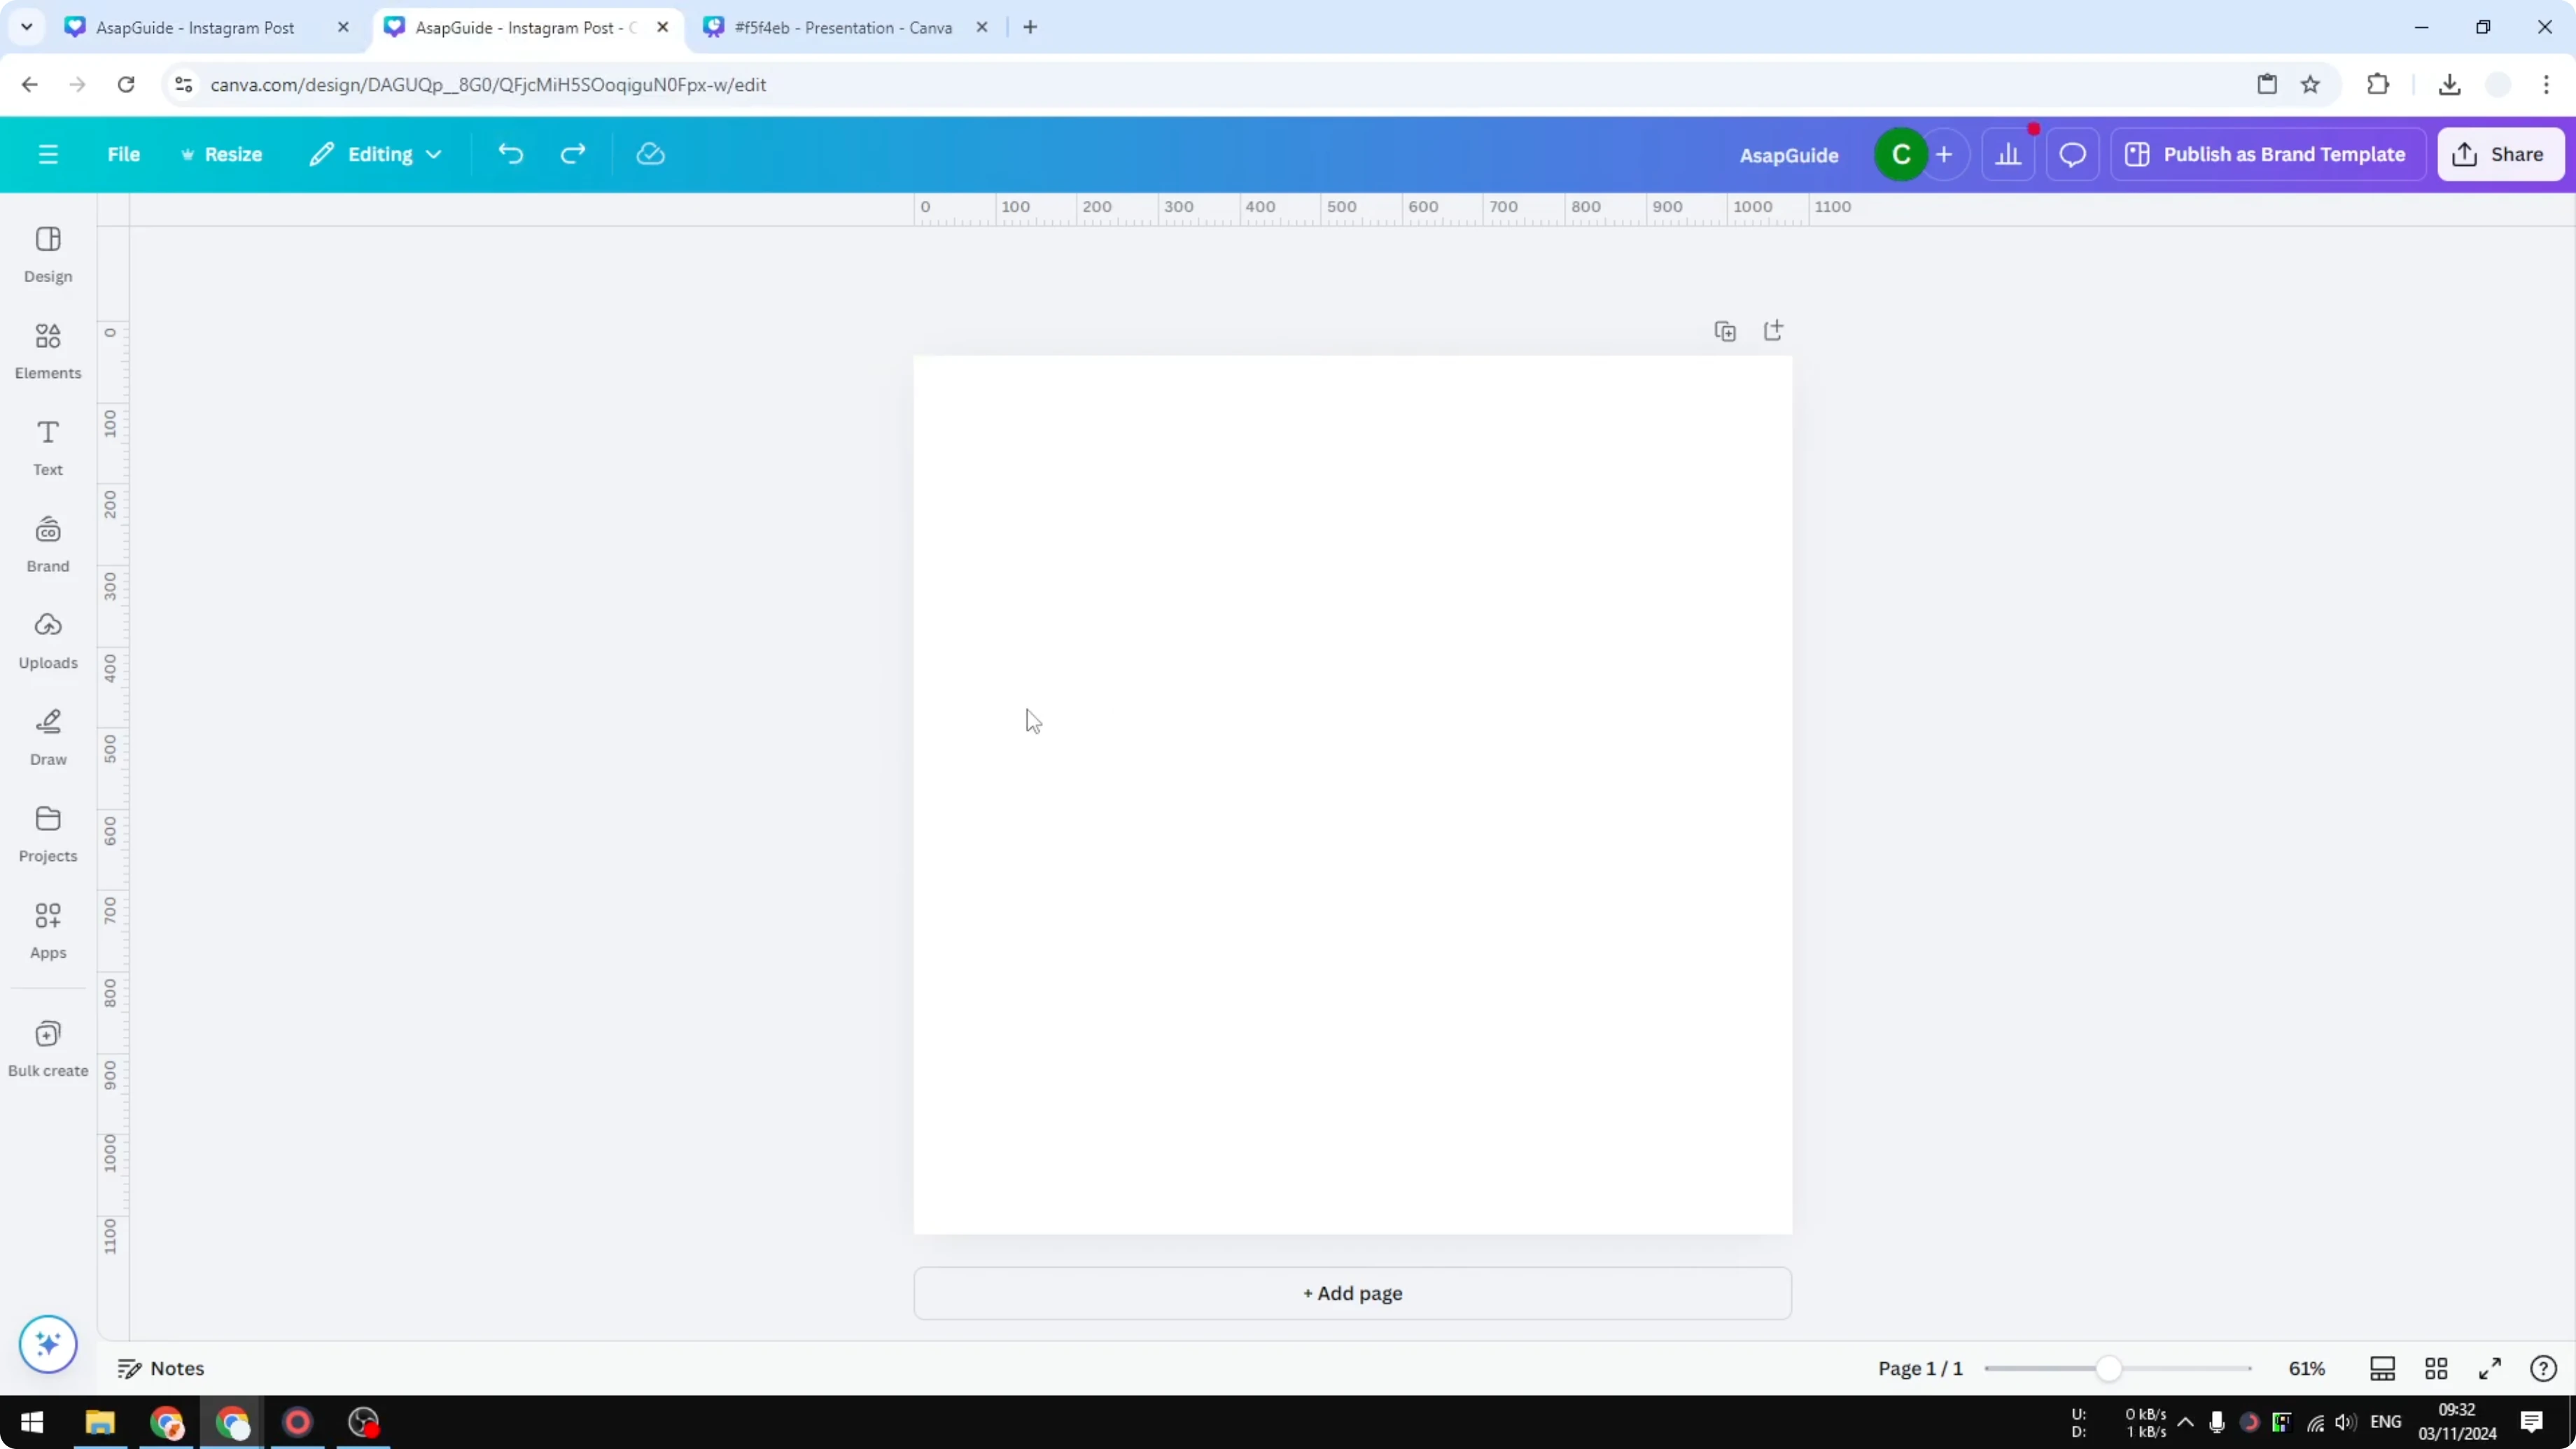Toggle full screen presentation mode
Viewport: 2576px width, 1449px height.
pos(2490,1368)
